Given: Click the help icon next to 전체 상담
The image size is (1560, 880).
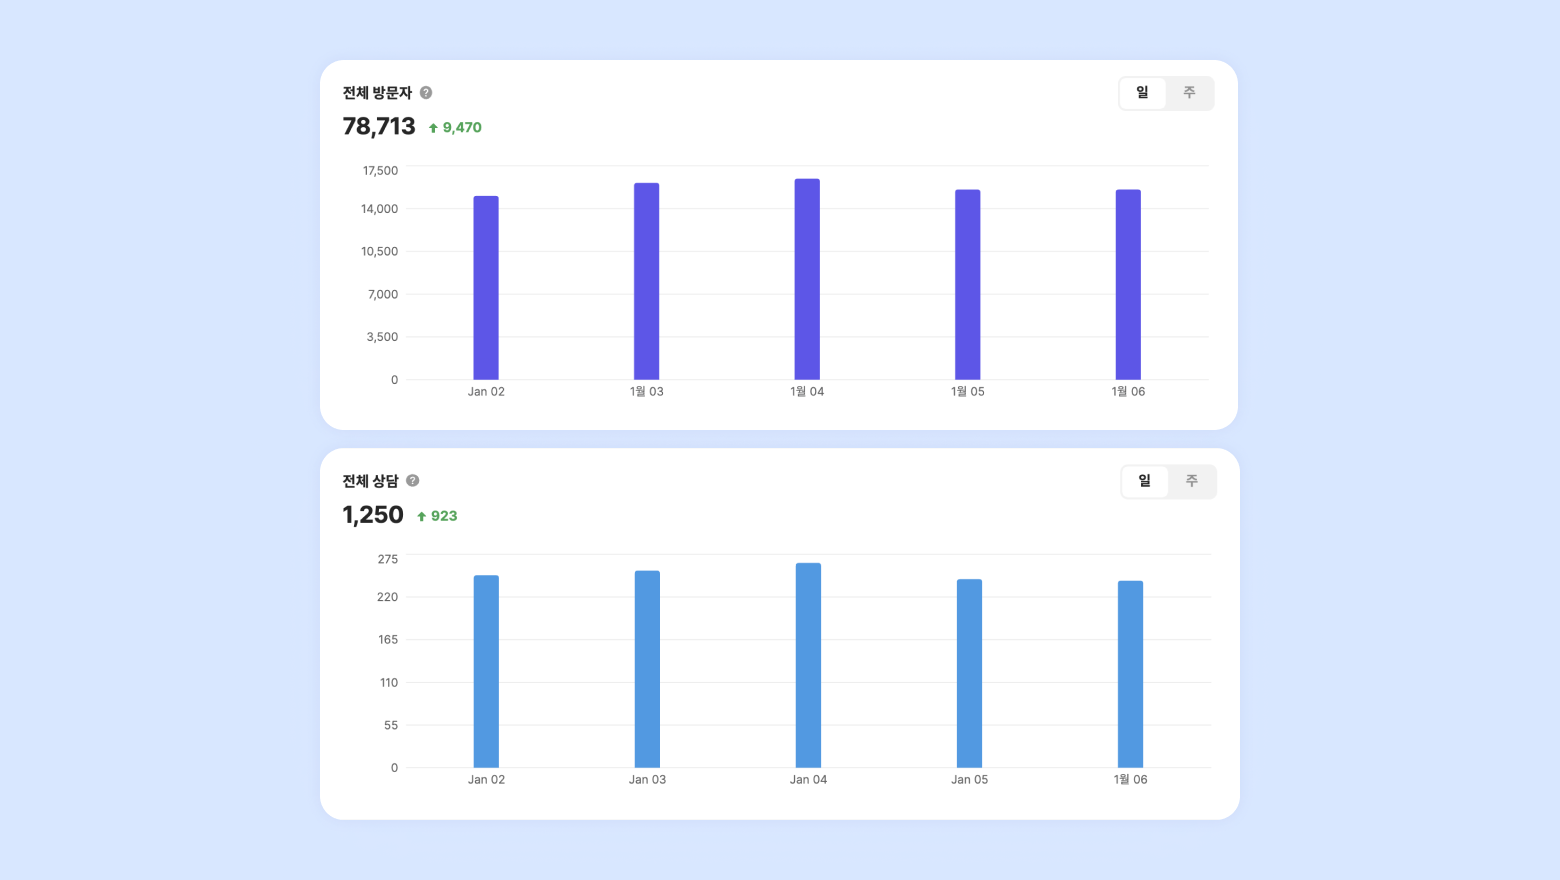Looking at the screenshot, I should click(x=412, y=481).
